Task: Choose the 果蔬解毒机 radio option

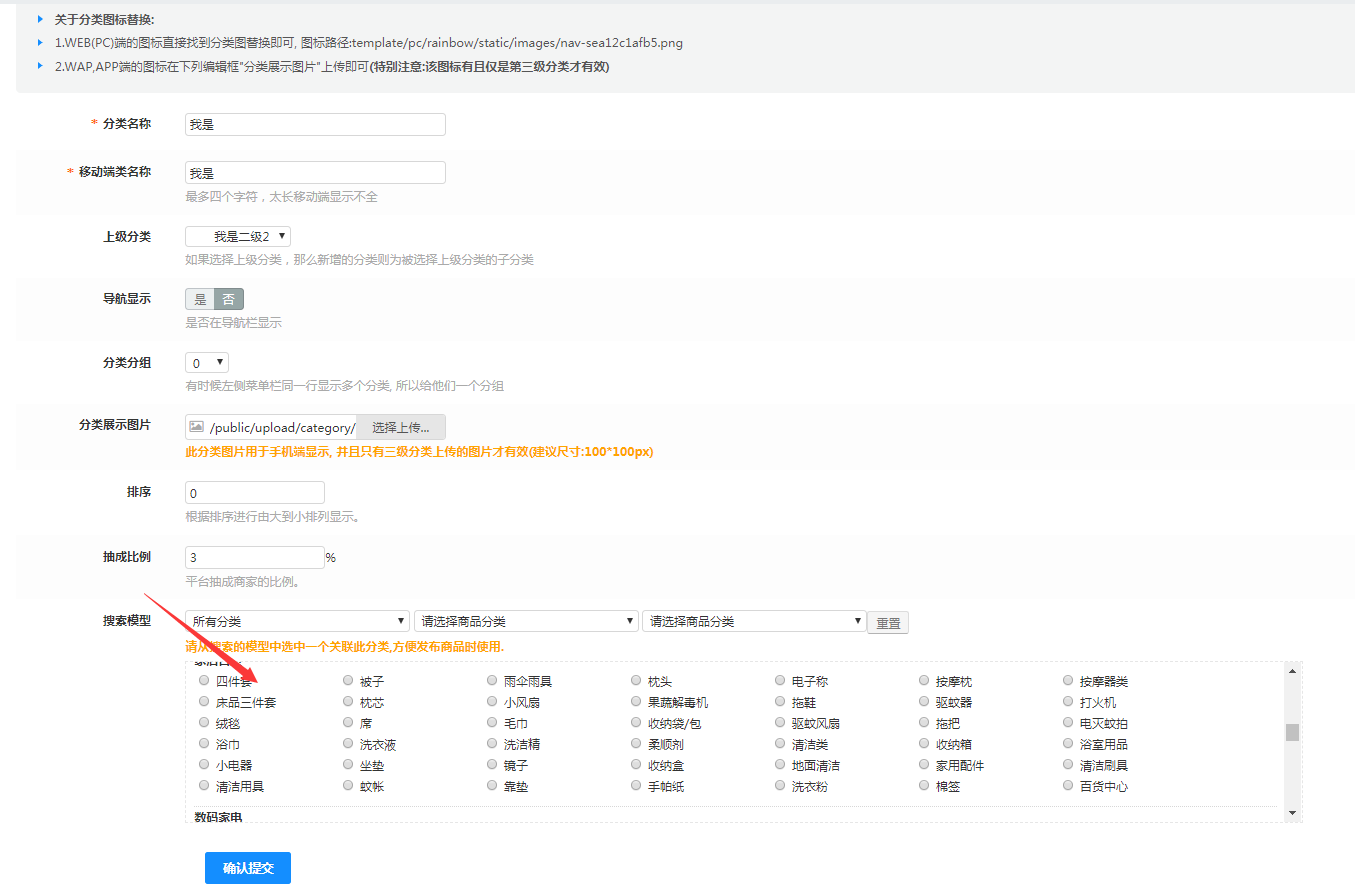Action: (x=637, y=702)
